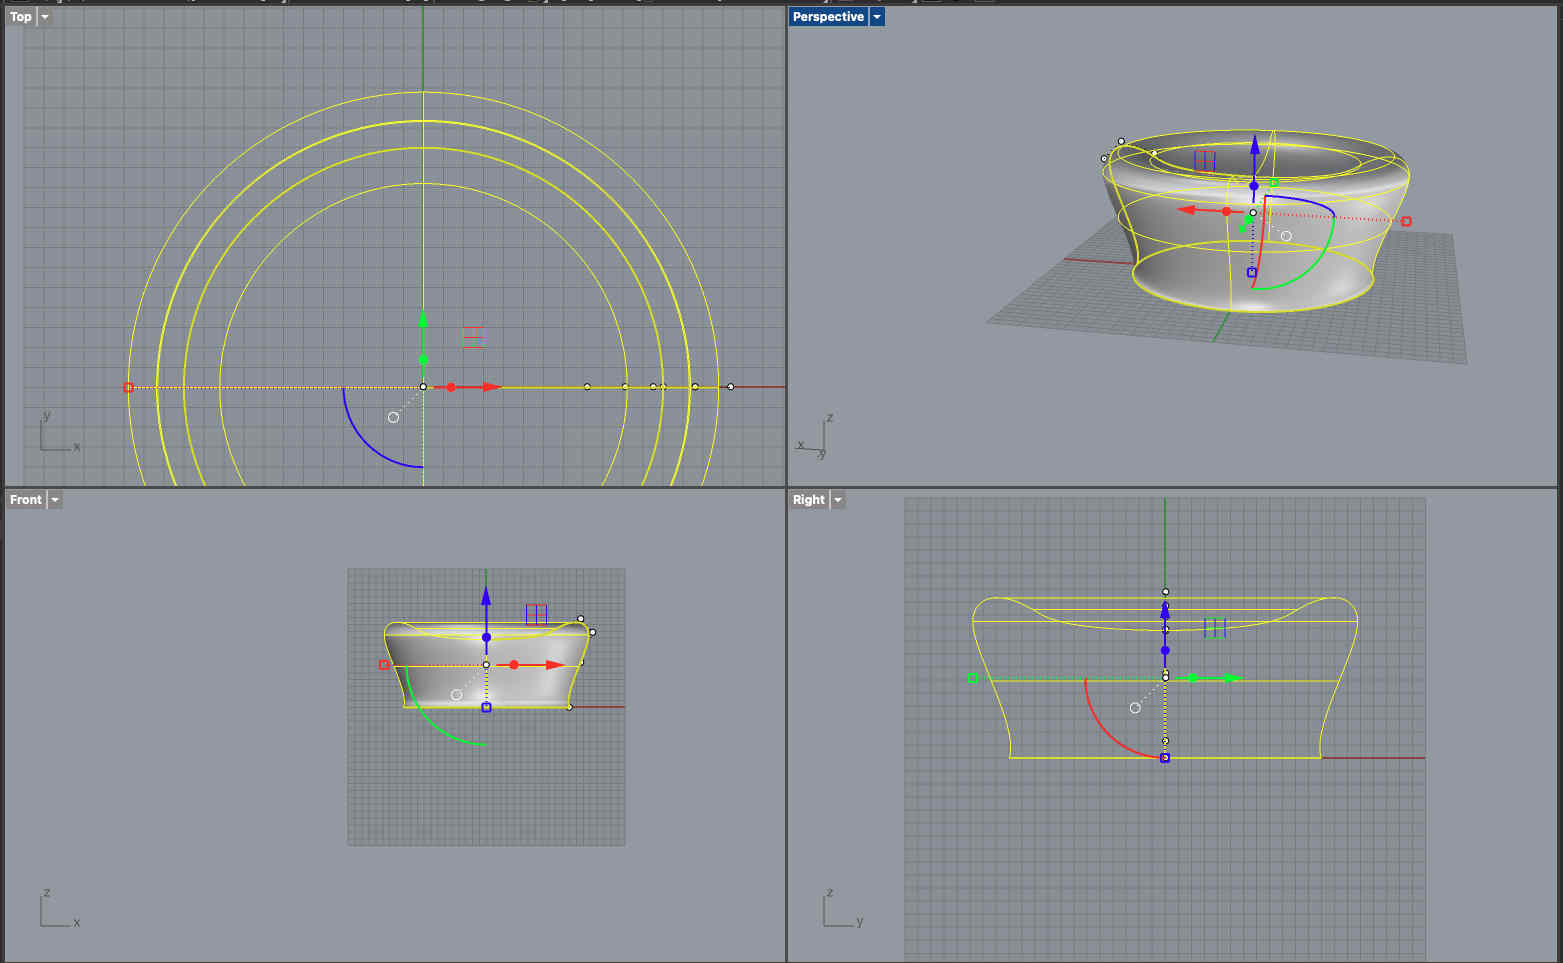
Task: Open gumball menu ball in Front viewport
Action: coord(457,695)
